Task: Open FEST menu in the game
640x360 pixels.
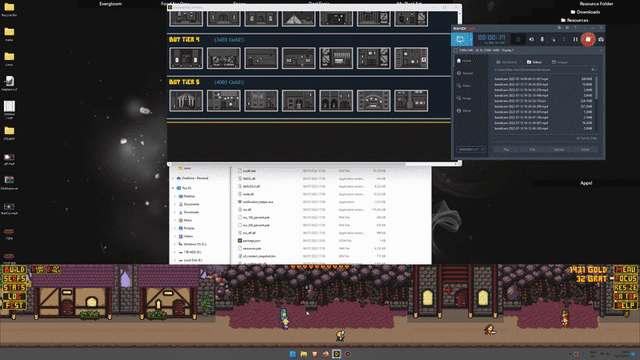Action: (14, 305)
